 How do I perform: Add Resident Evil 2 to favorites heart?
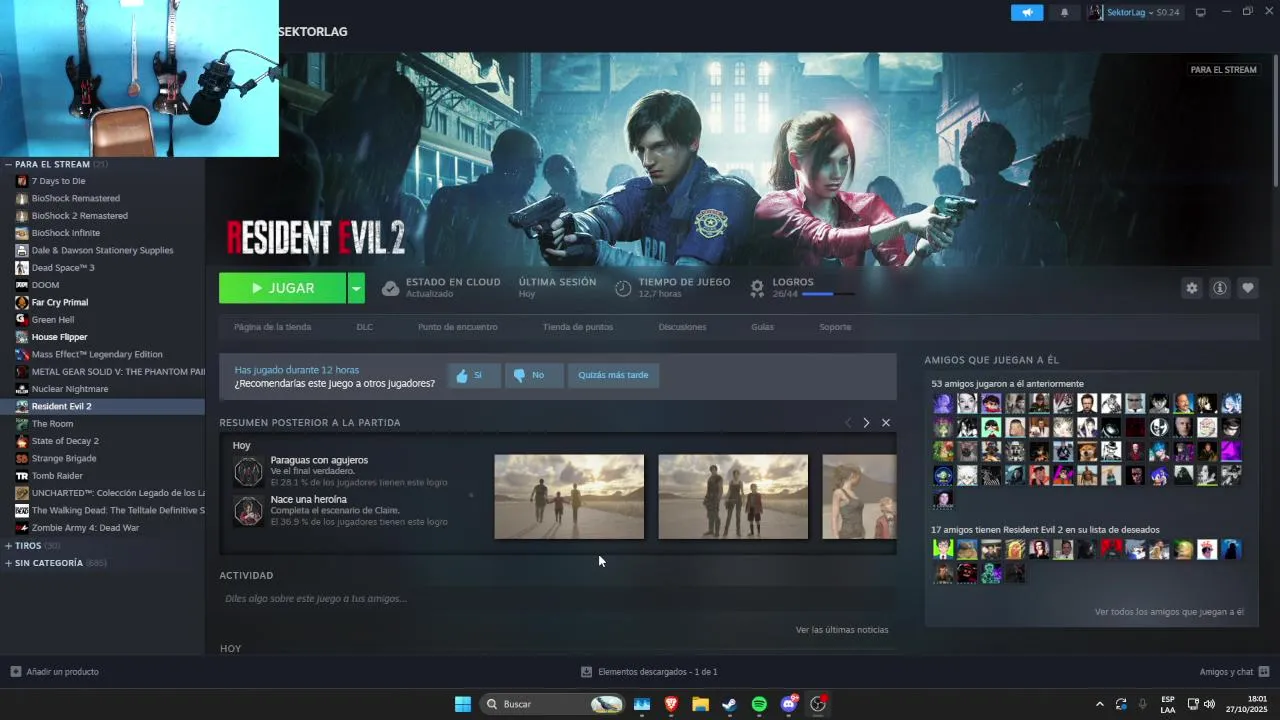click(1247, 288)
